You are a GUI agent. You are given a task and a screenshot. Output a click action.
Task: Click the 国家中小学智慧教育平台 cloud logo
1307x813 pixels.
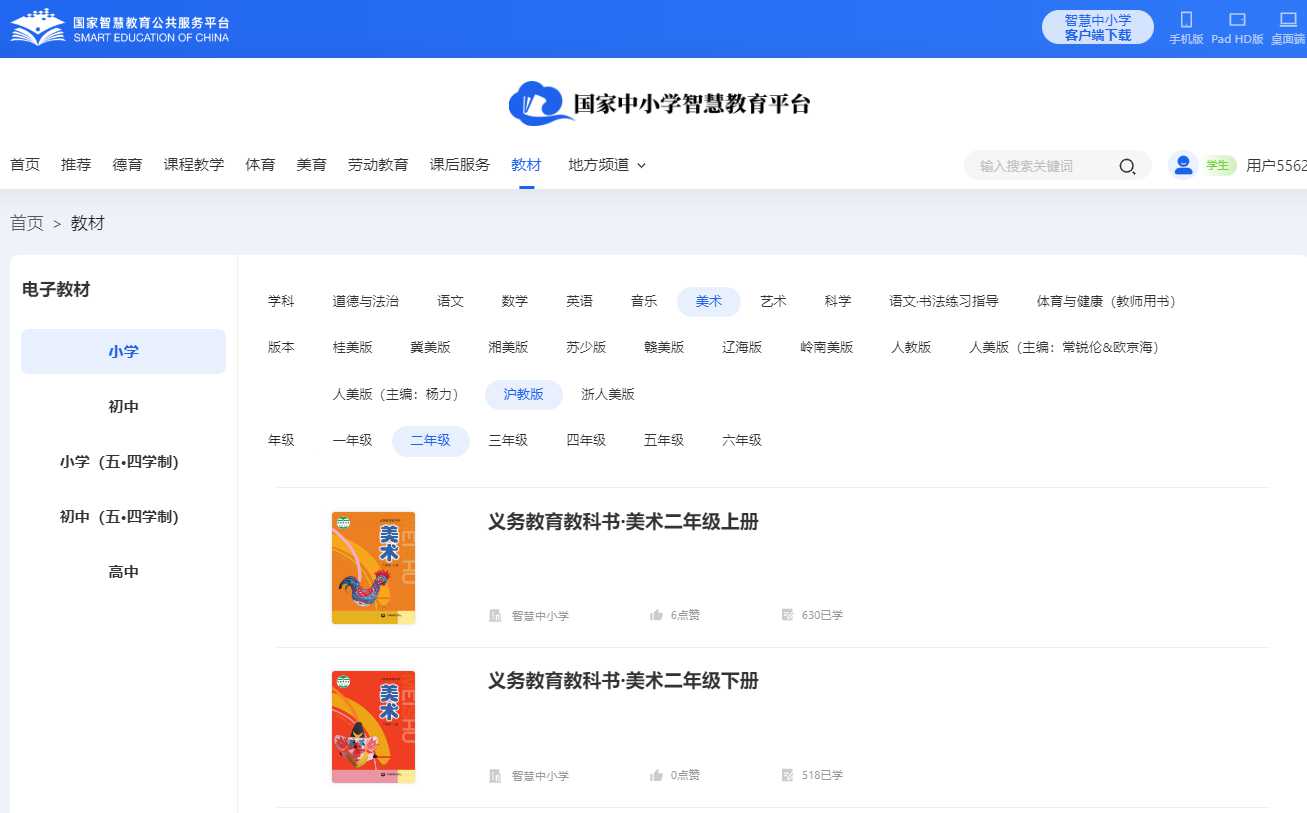click(659, 104)
